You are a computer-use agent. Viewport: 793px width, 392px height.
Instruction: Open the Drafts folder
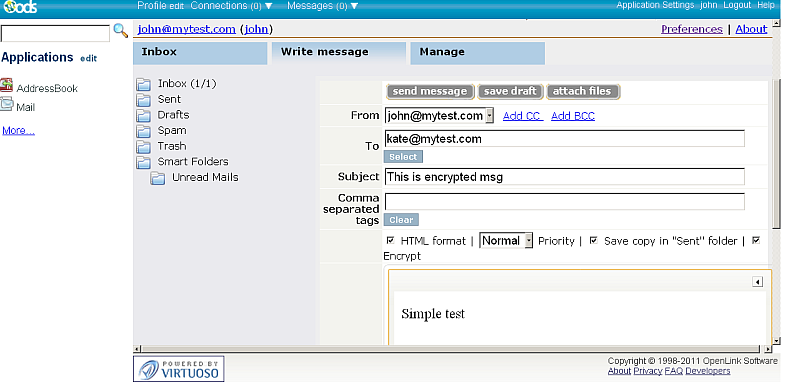[173, 115]
